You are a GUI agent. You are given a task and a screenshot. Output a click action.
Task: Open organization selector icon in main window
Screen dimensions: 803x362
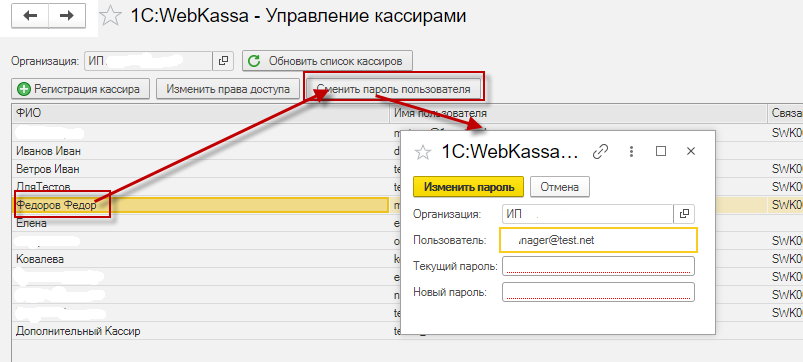tap(223, 61)
